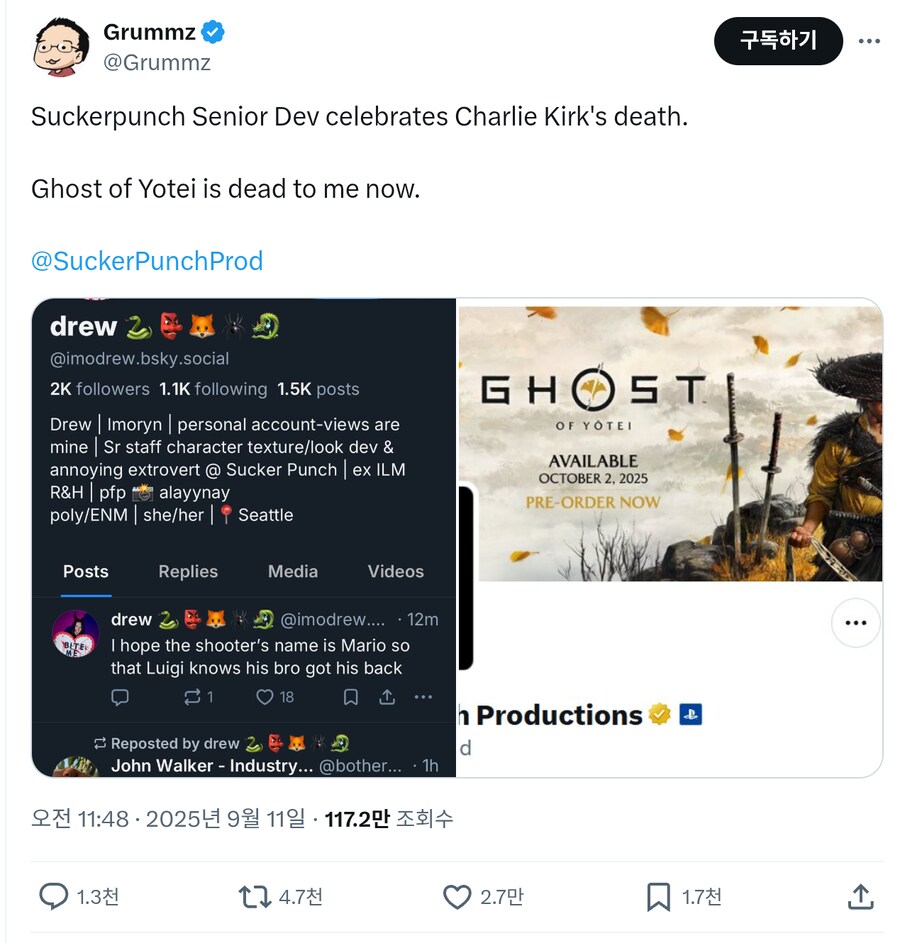The image size is (900, 943).
Task: Like drew's Bluesky post heart icon
Action: coord(265,697)
